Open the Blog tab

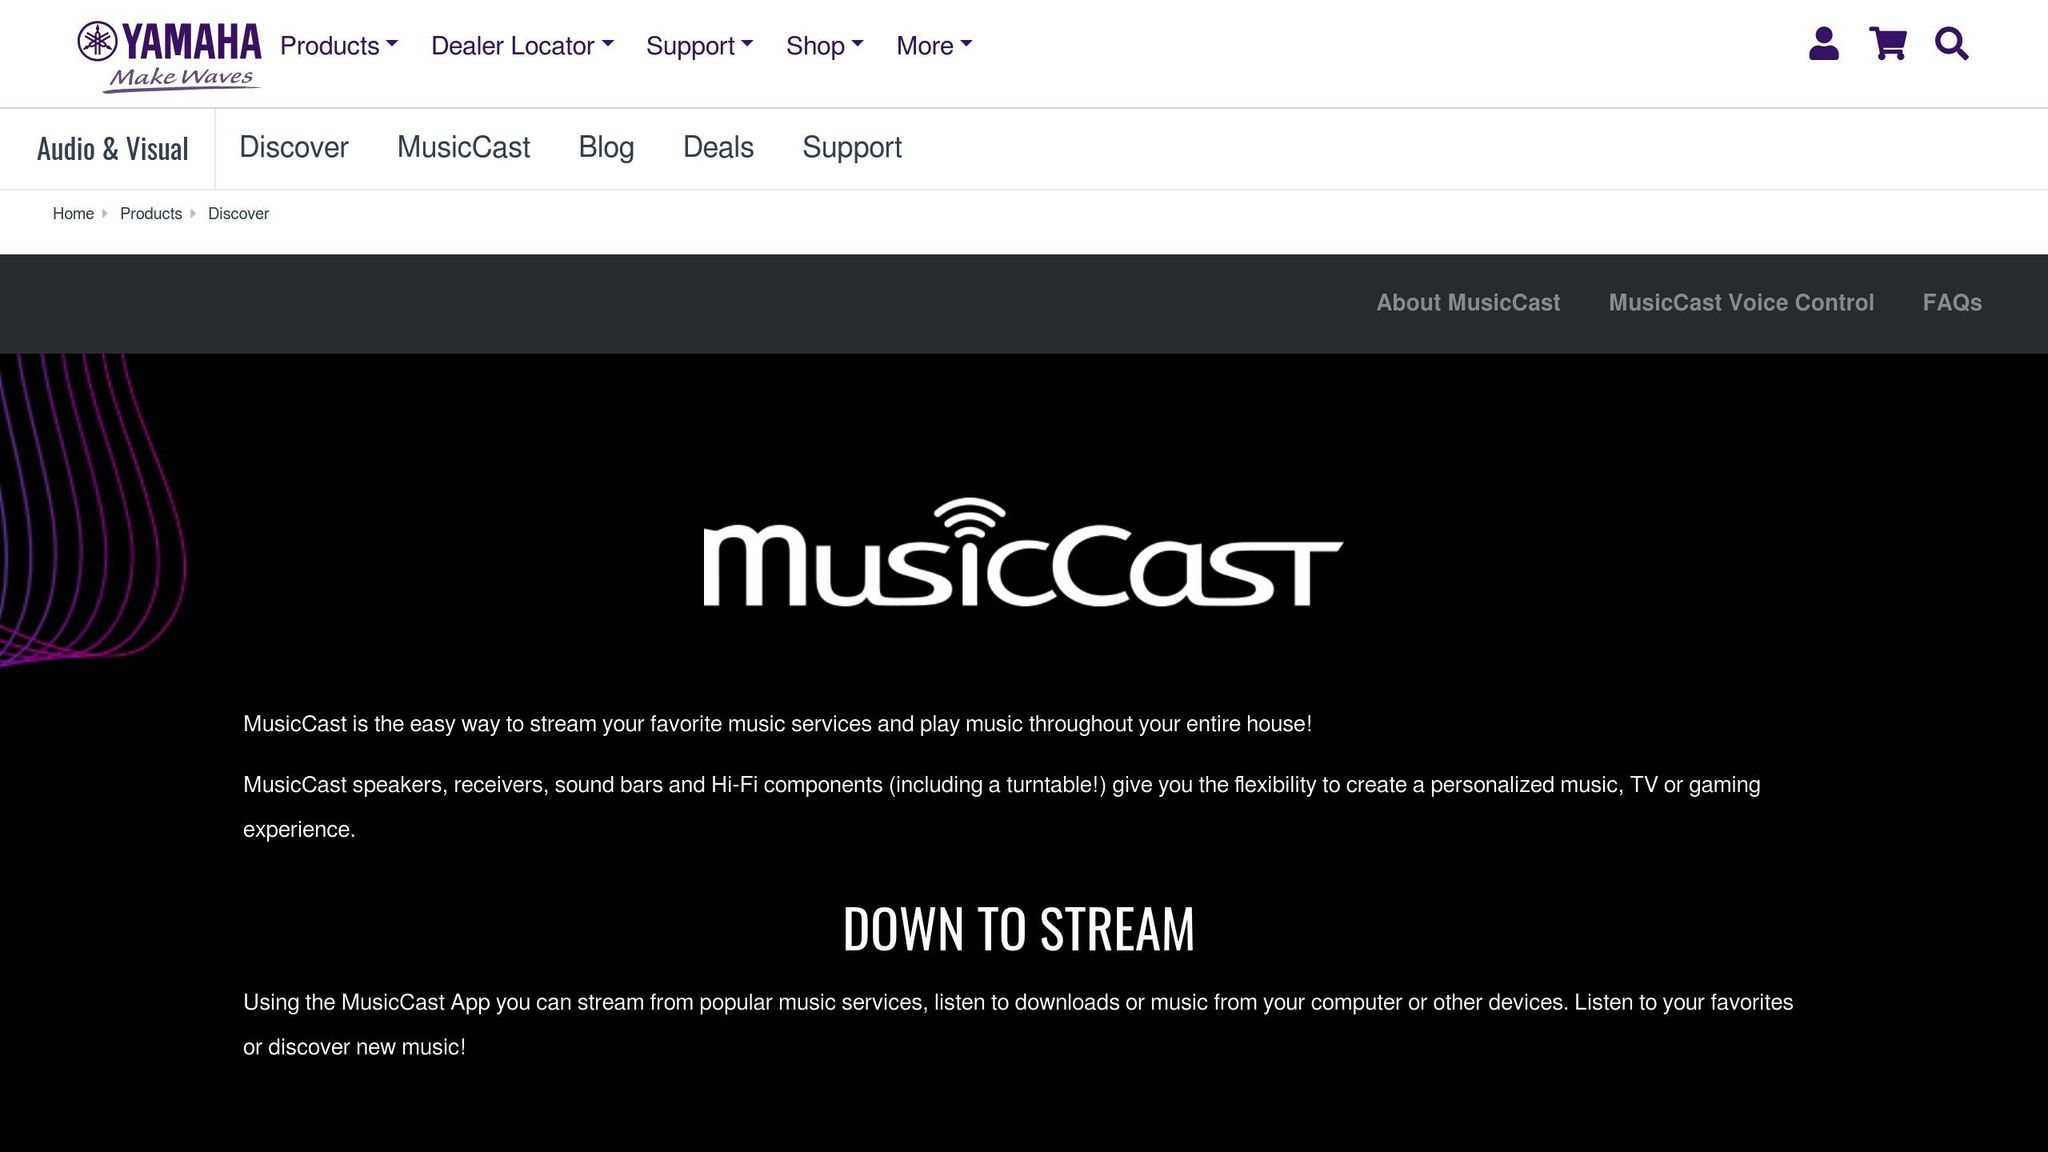(x=606, y=147)
